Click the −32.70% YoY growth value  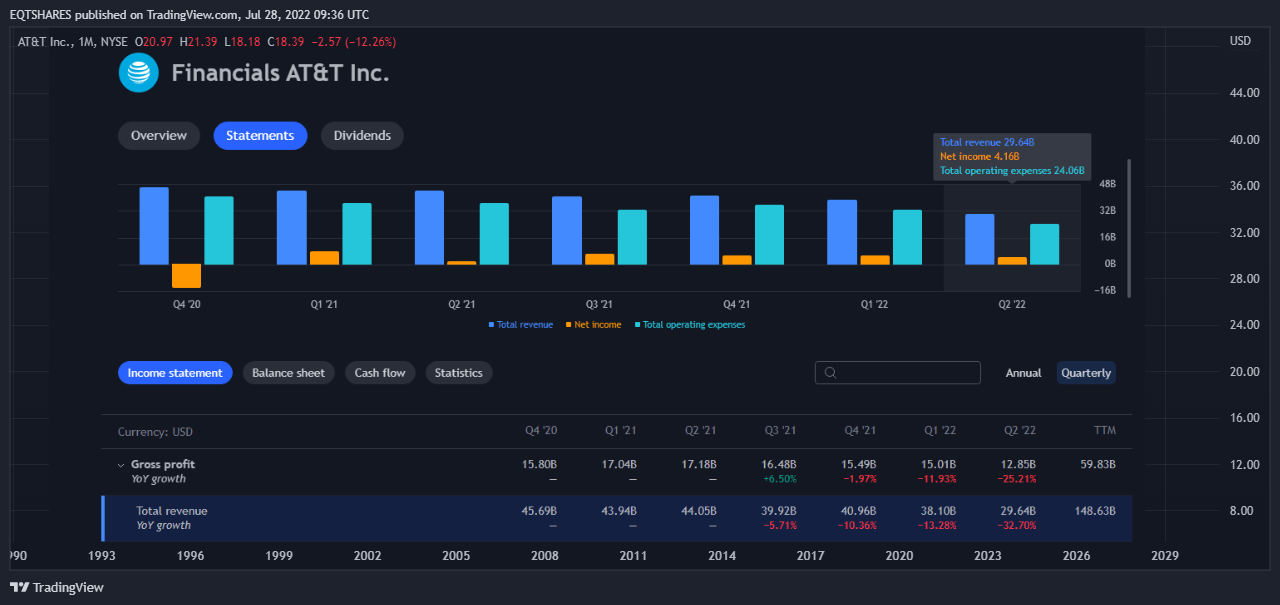click(x=1017, y=526)
